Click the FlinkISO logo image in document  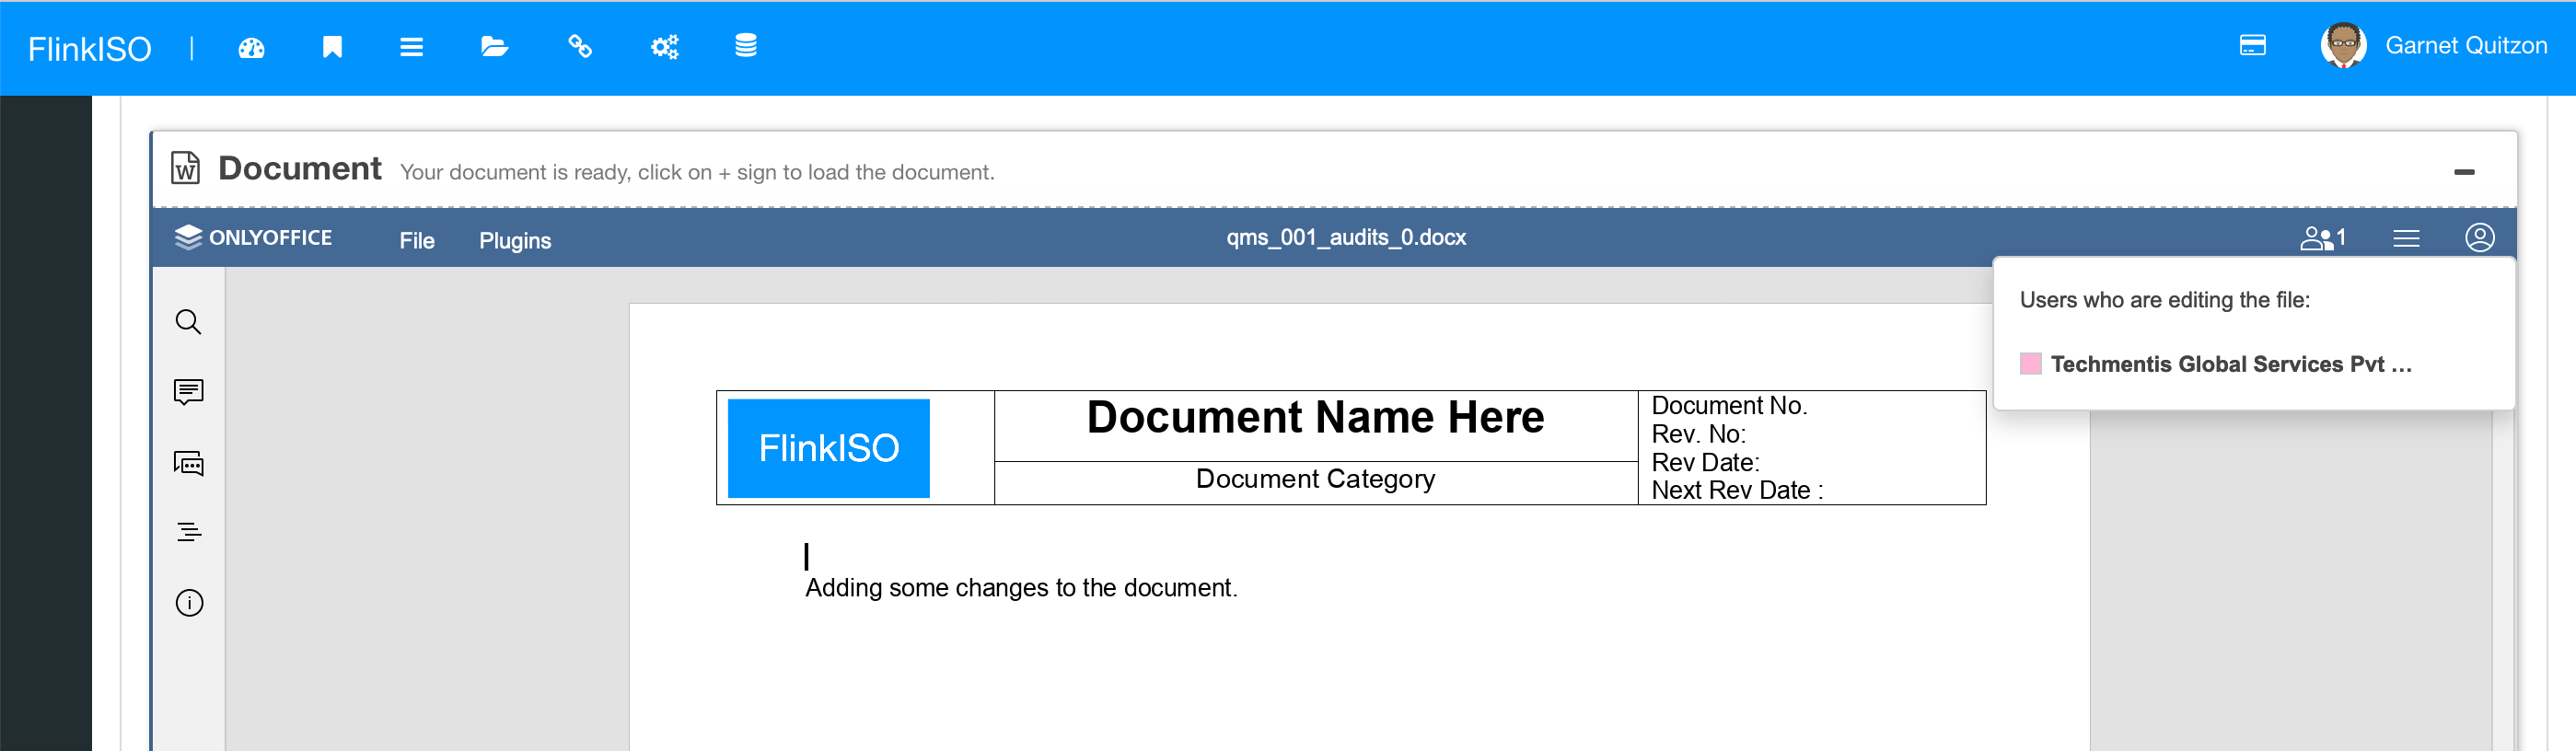click(x=828, y=448)
